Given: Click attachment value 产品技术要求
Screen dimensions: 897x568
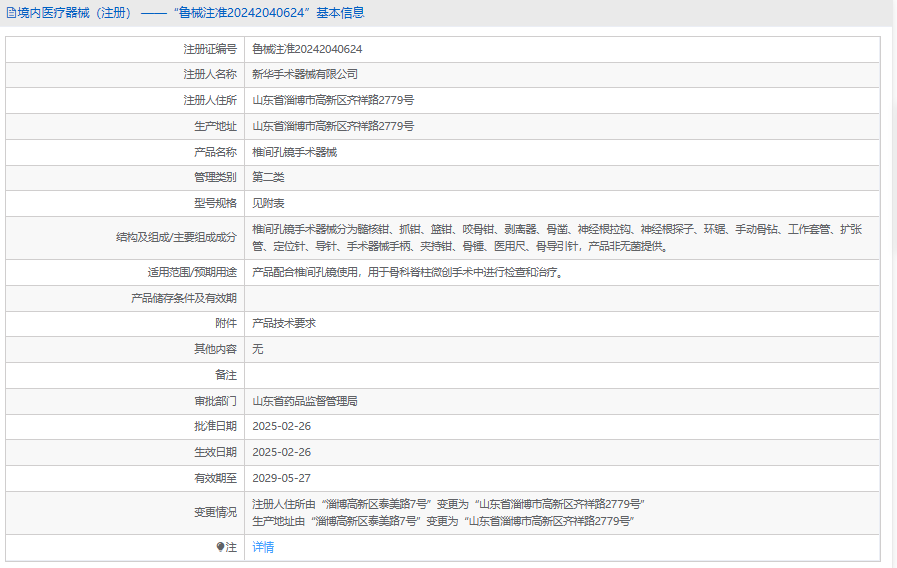Looking at the screenshot, I should tap(284, 323).
